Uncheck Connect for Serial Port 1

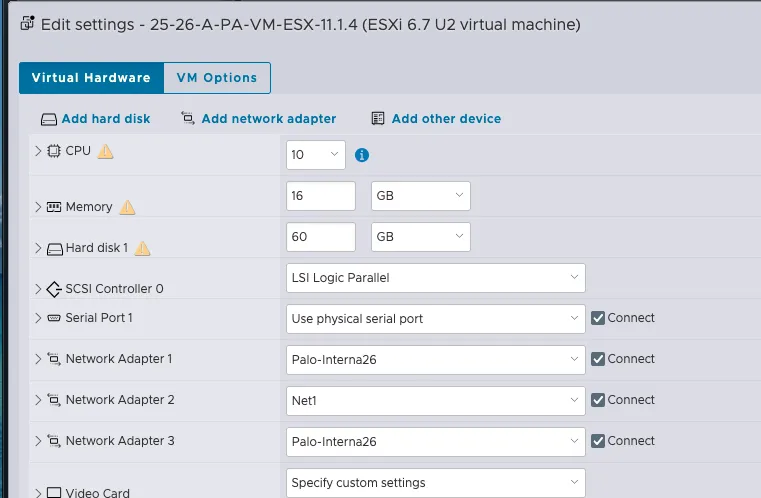coord(598,318)
